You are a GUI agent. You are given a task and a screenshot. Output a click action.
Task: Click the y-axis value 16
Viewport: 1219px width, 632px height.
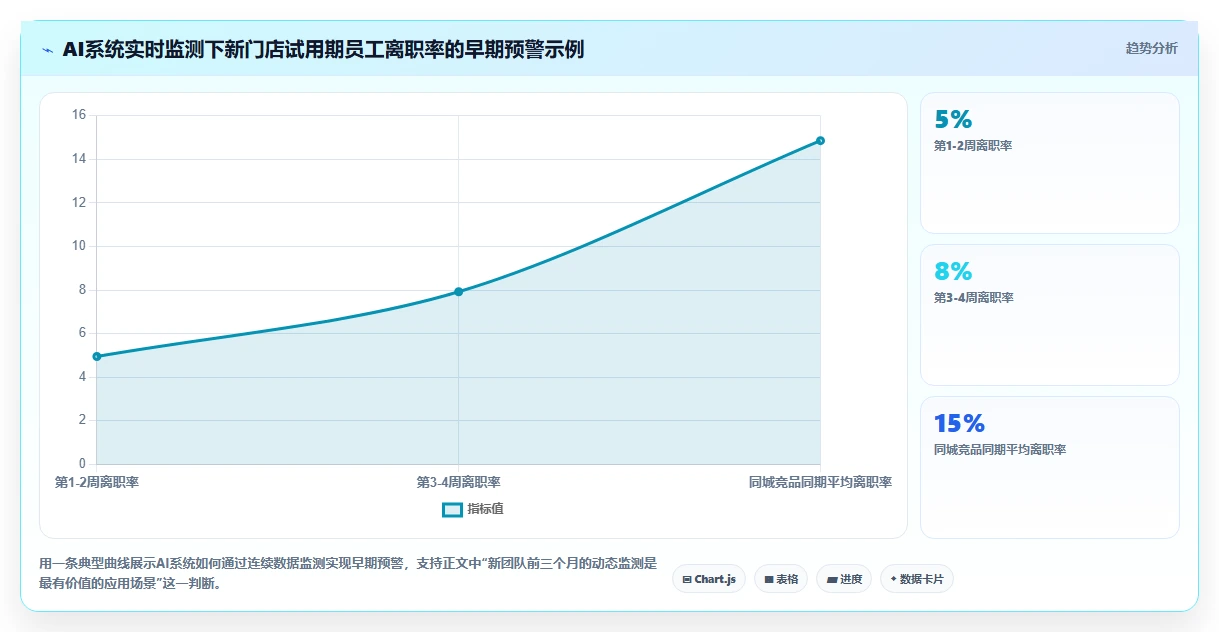click(x=79, y=115)
